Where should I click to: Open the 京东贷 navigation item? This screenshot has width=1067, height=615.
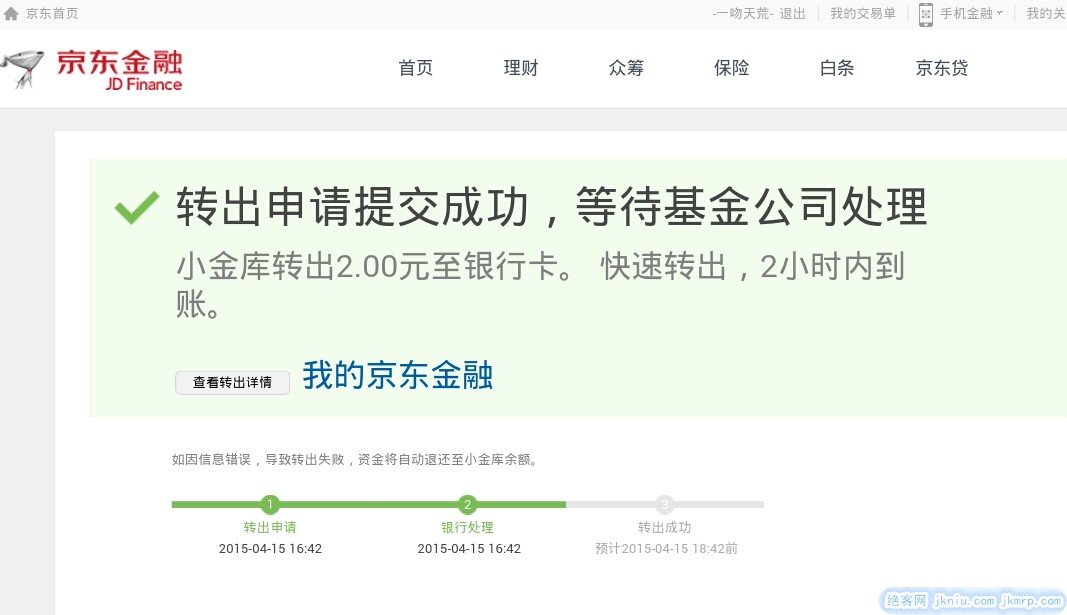click(942, 68)
